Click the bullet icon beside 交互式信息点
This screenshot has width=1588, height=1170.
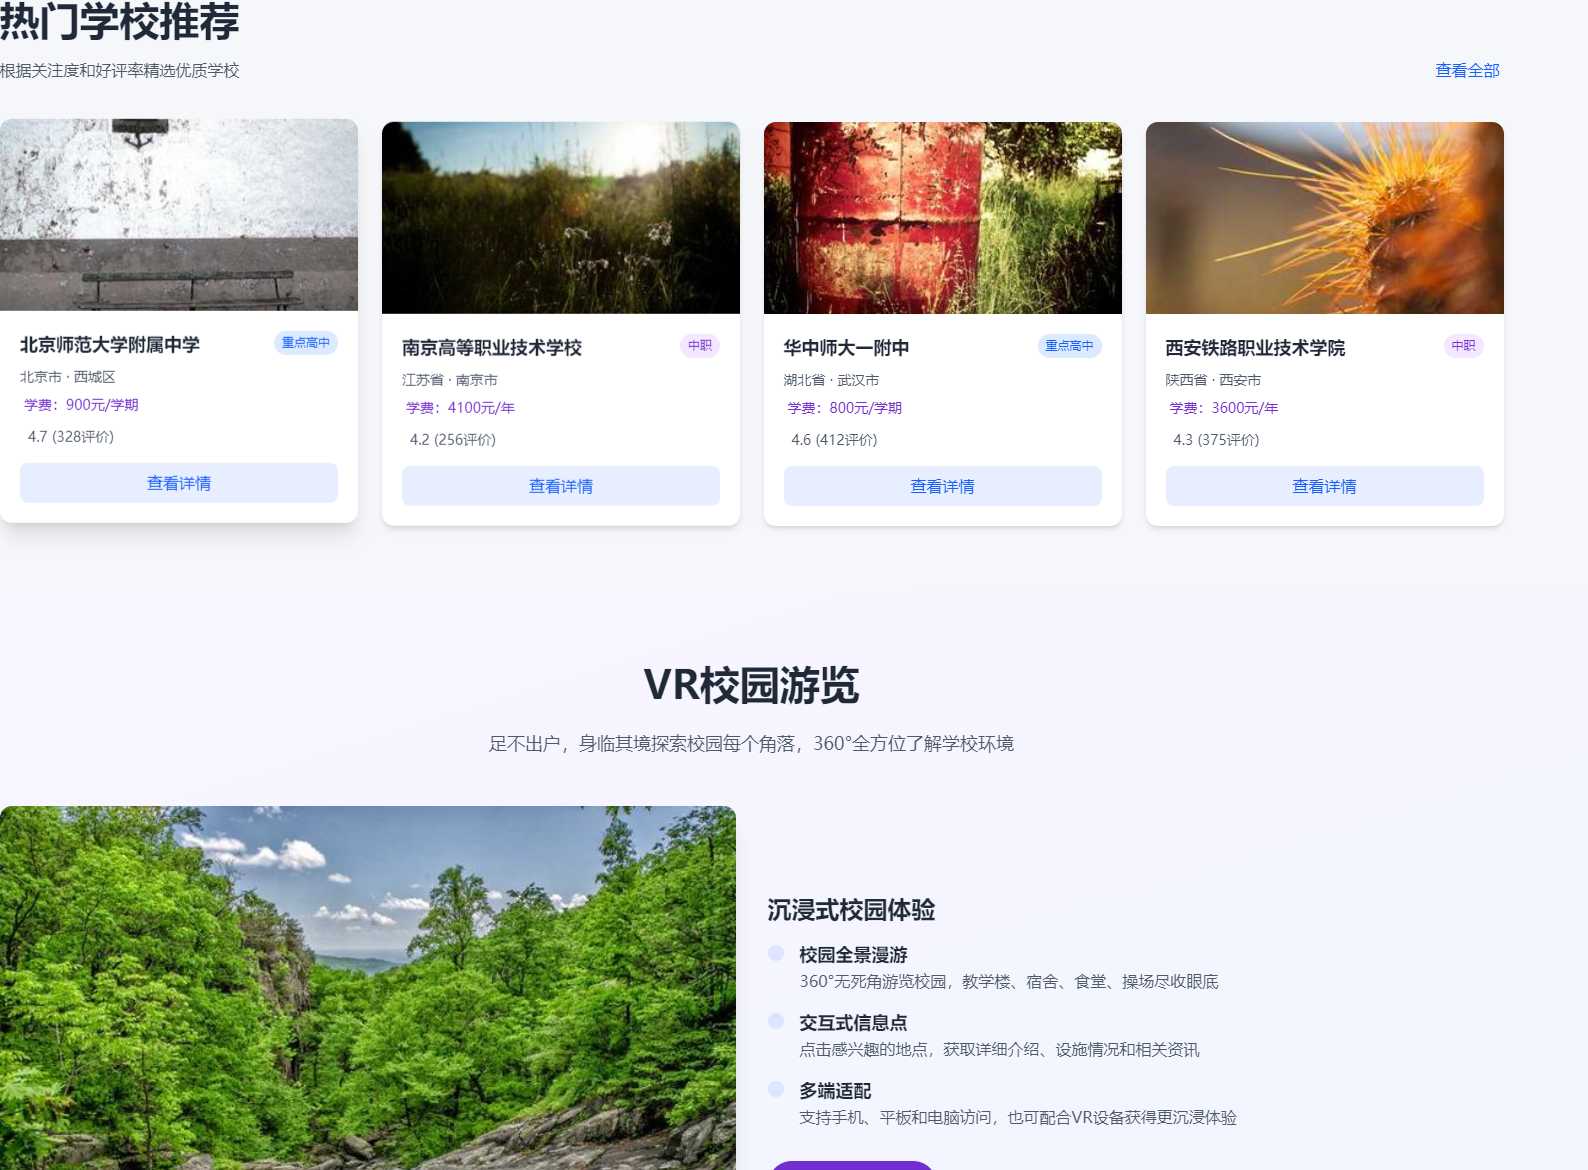click(x=776, y=1021)
